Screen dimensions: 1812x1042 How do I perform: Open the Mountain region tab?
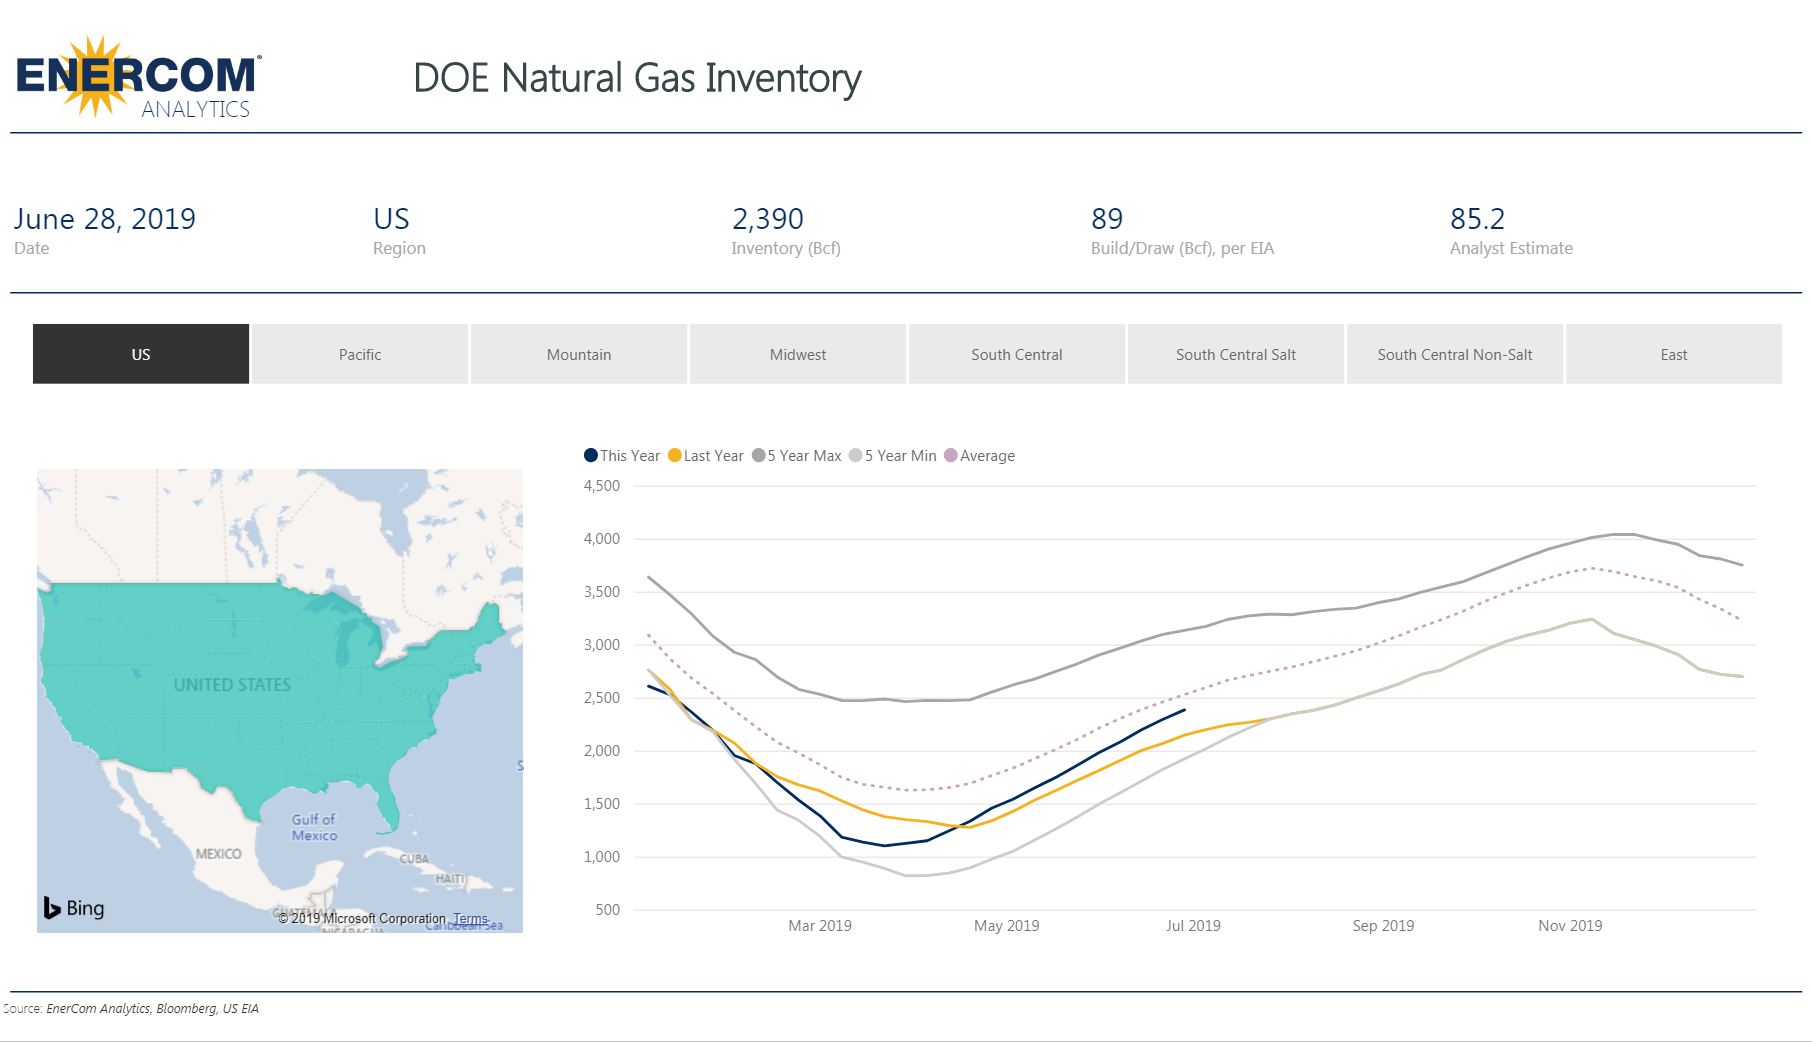[x=579, y=354]
